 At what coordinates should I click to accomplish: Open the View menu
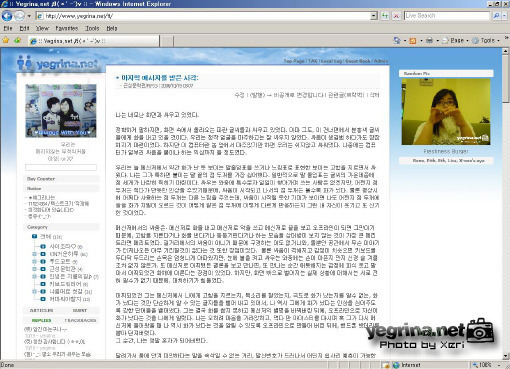pyautogui.click(x=42, y=28)
